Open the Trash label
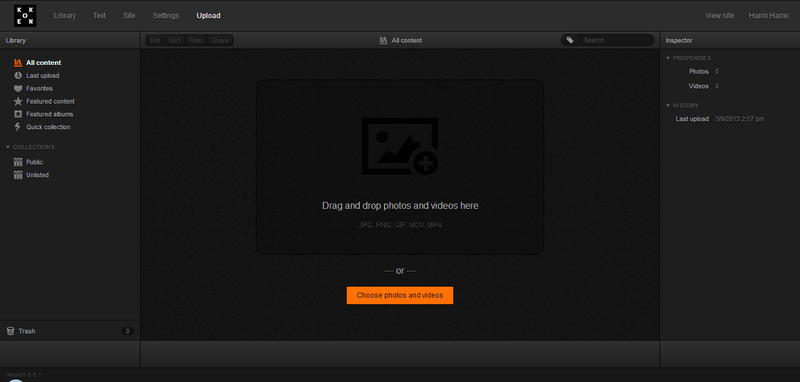The width and height of the screenshot is (800, 382). pyautogui.click(x=27, y=331)
